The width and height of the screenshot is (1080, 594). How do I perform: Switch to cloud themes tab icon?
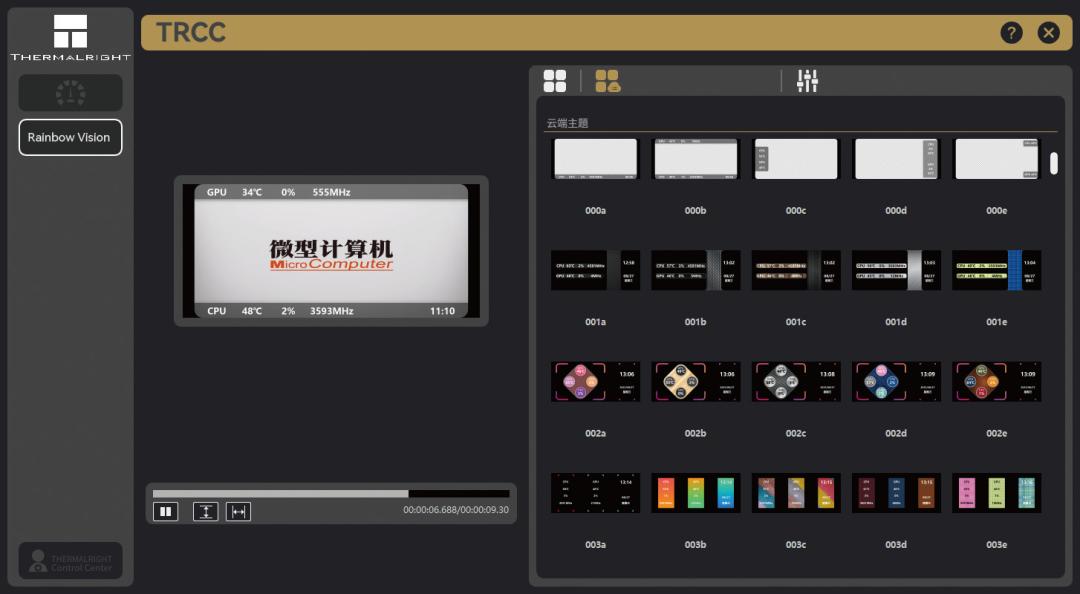[x=608, y=81]
